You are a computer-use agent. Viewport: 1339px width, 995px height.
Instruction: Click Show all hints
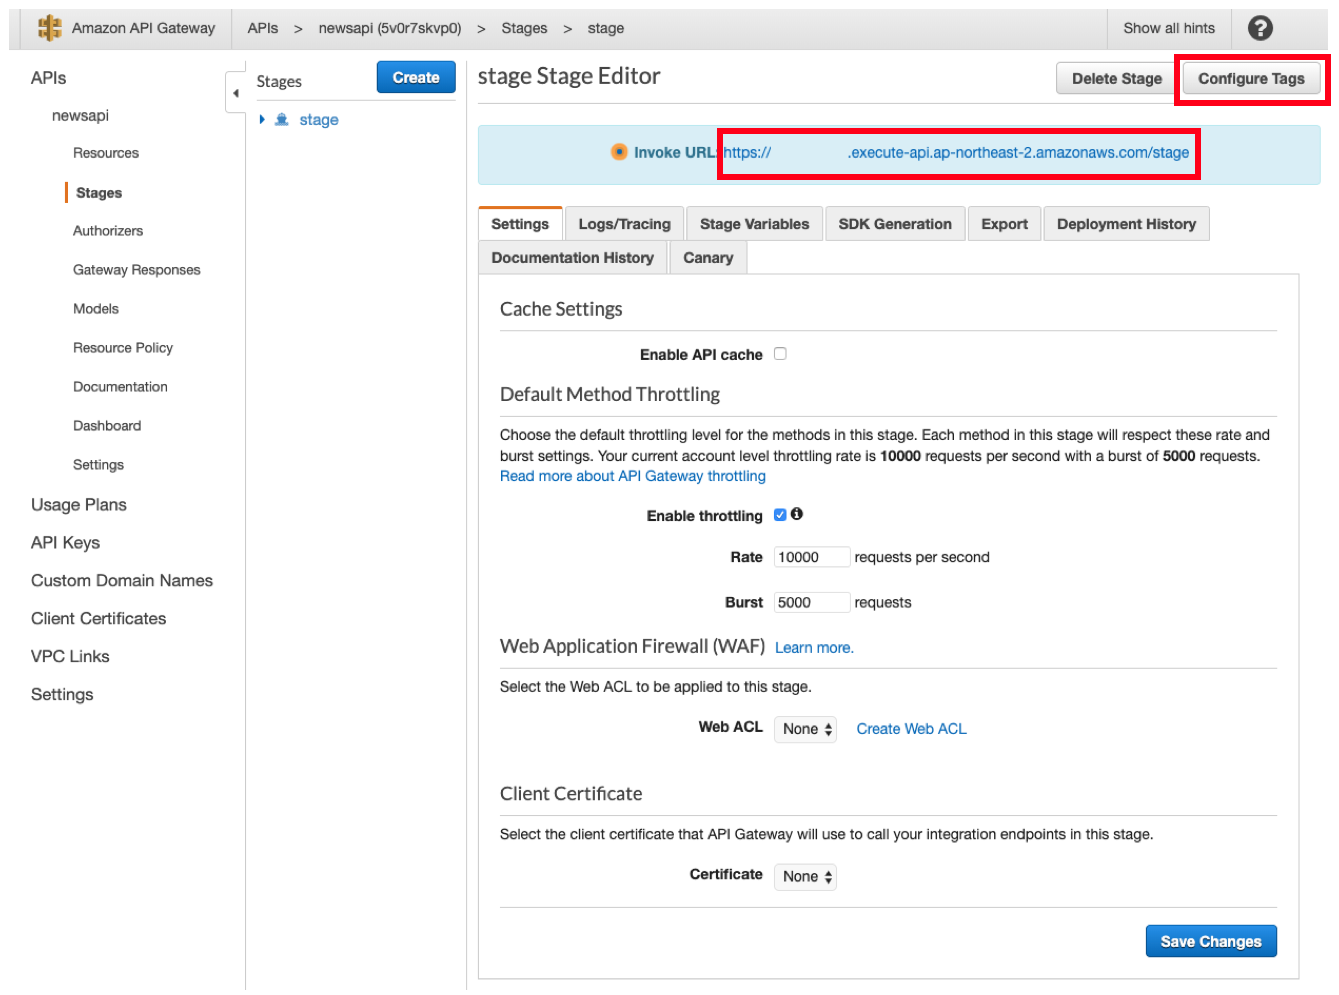pyautogui.click(x=1169, y=28)
